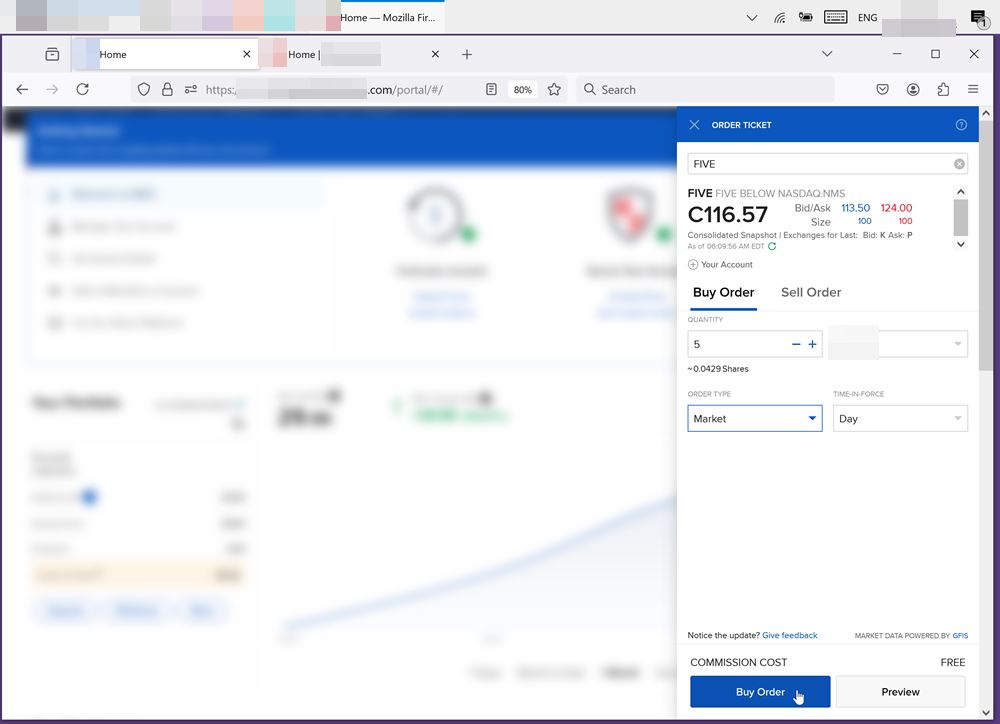
Task: Open the touch keyboard tray icon
Action: pyautogui.click(x=835, y=18)
